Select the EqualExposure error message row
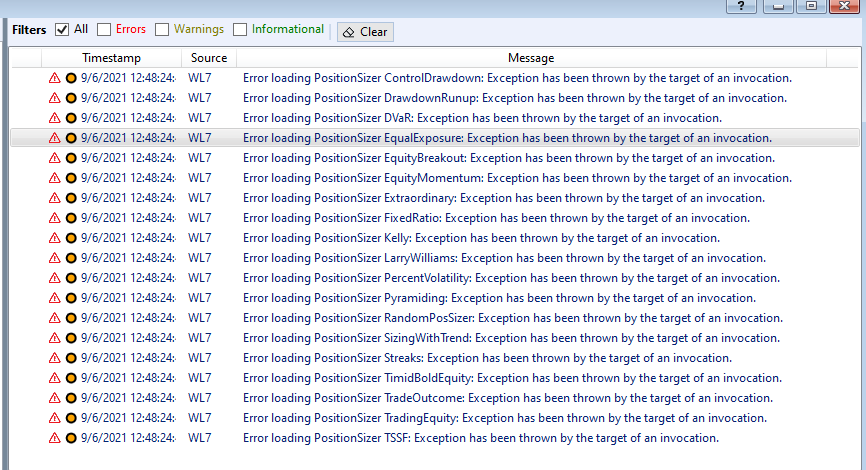The height and width of the screenshot is (470, 866). click(x=435, y=138)
